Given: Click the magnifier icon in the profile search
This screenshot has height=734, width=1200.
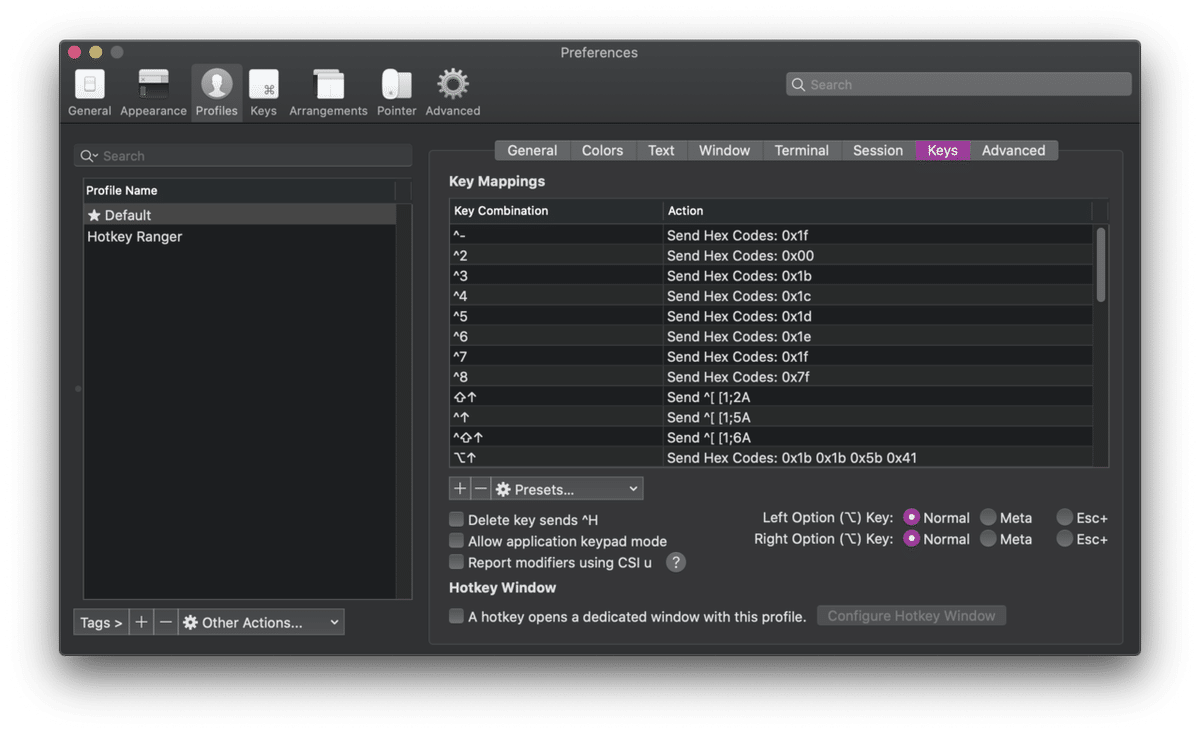Looking at the screenshot, I should 89,156.
